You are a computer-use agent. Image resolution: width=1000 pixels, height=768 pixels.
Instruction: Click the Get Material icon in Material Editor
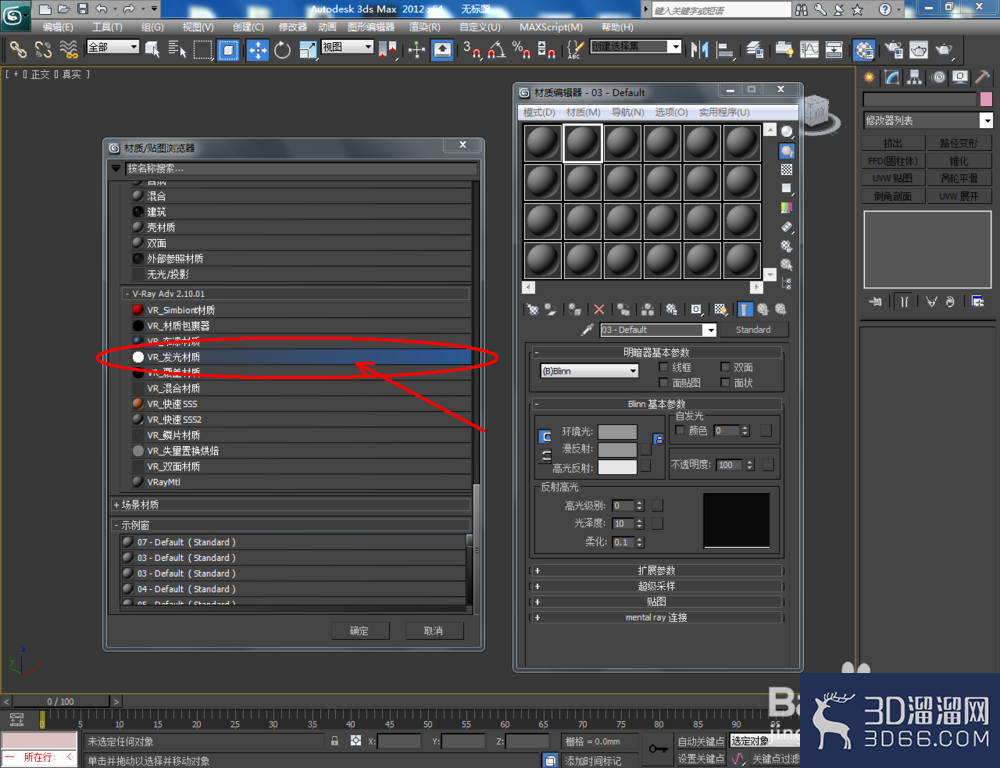tap(533, 309)
